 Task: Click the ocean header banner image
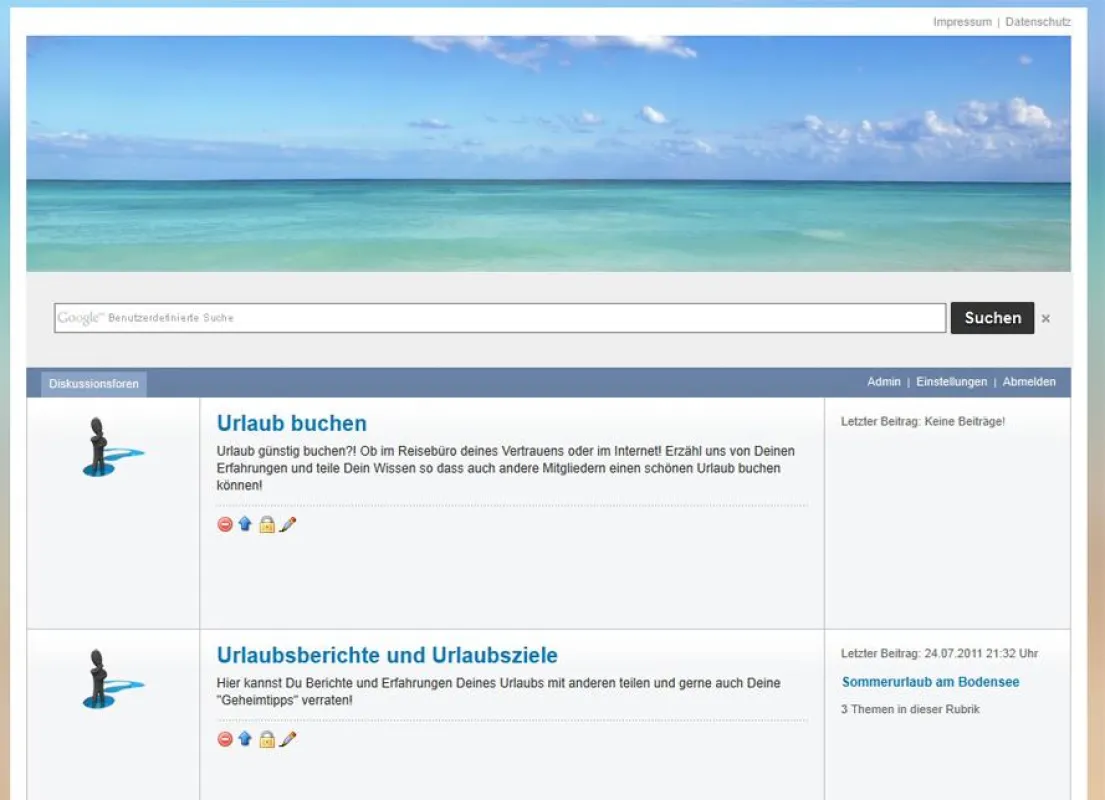tap(548, 154)
